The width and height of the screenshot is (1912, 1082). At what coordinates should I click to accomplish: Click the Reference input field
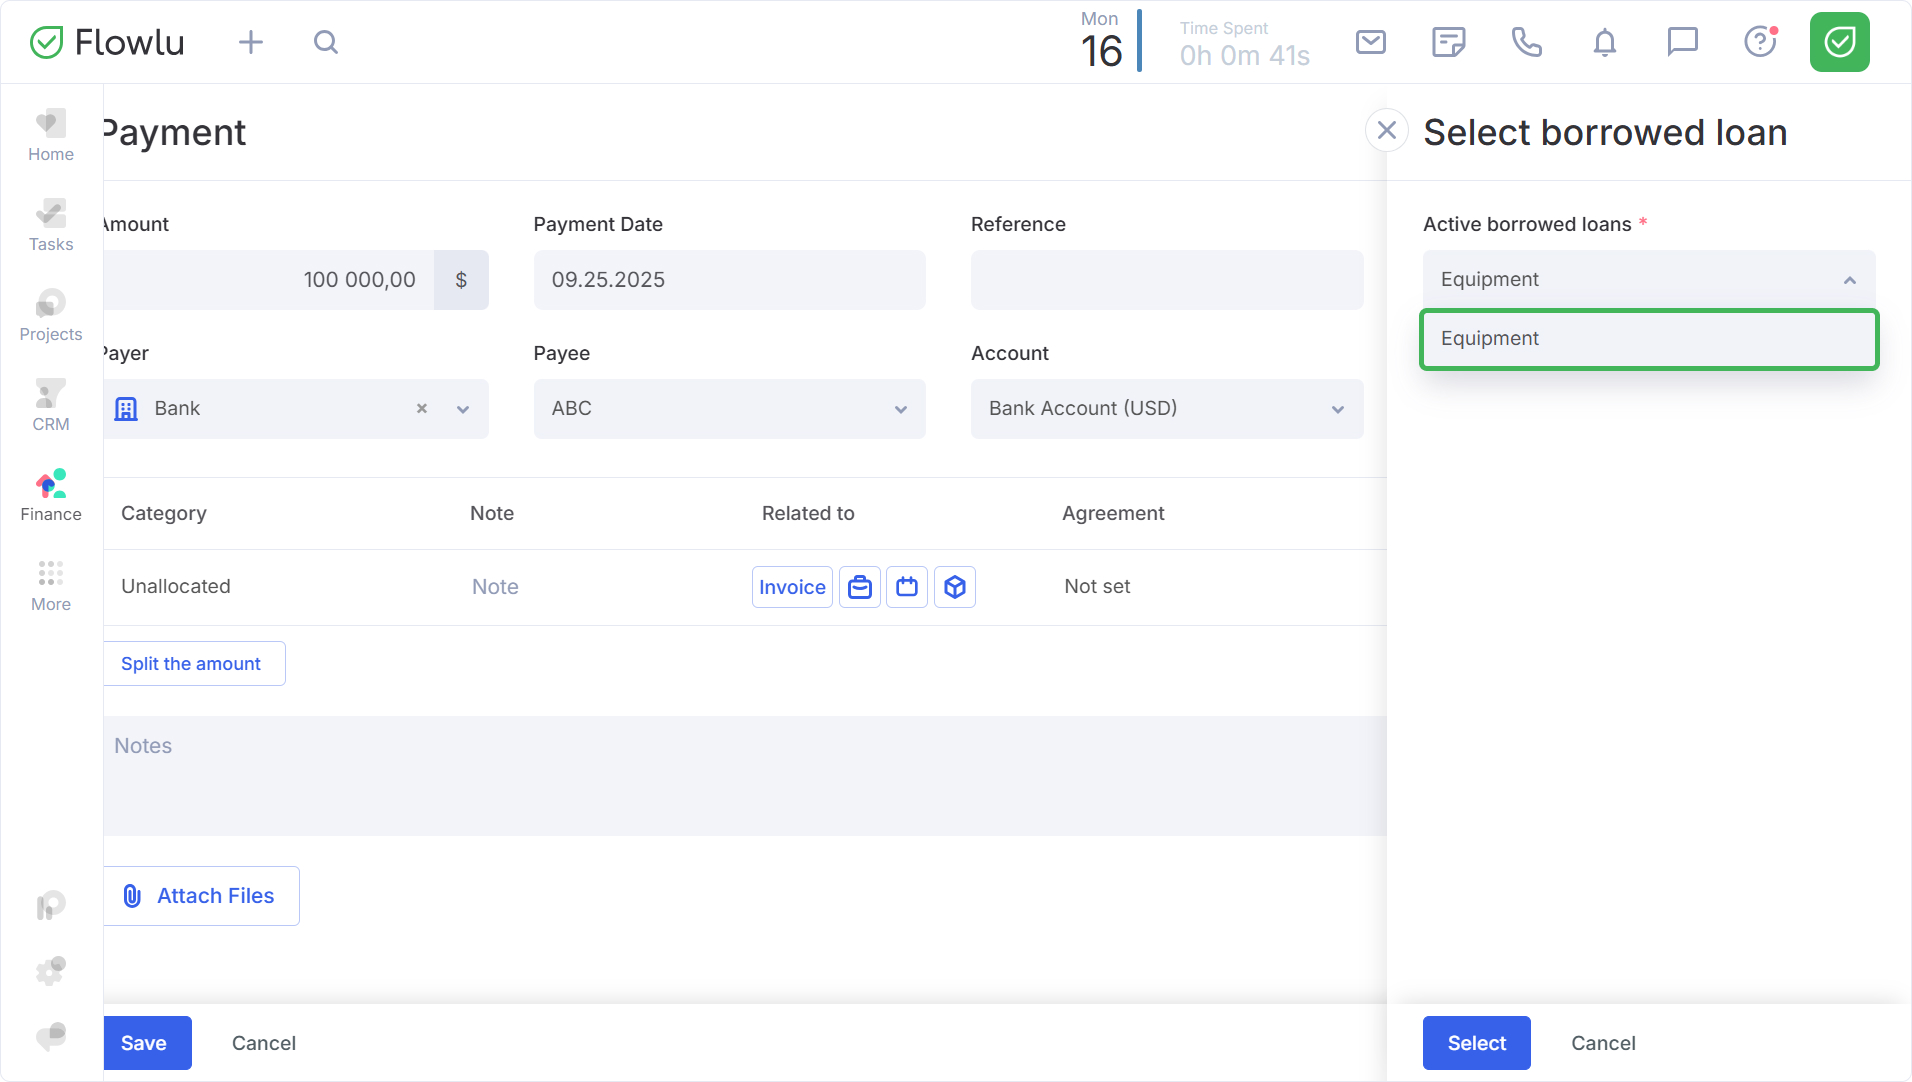1166,280
